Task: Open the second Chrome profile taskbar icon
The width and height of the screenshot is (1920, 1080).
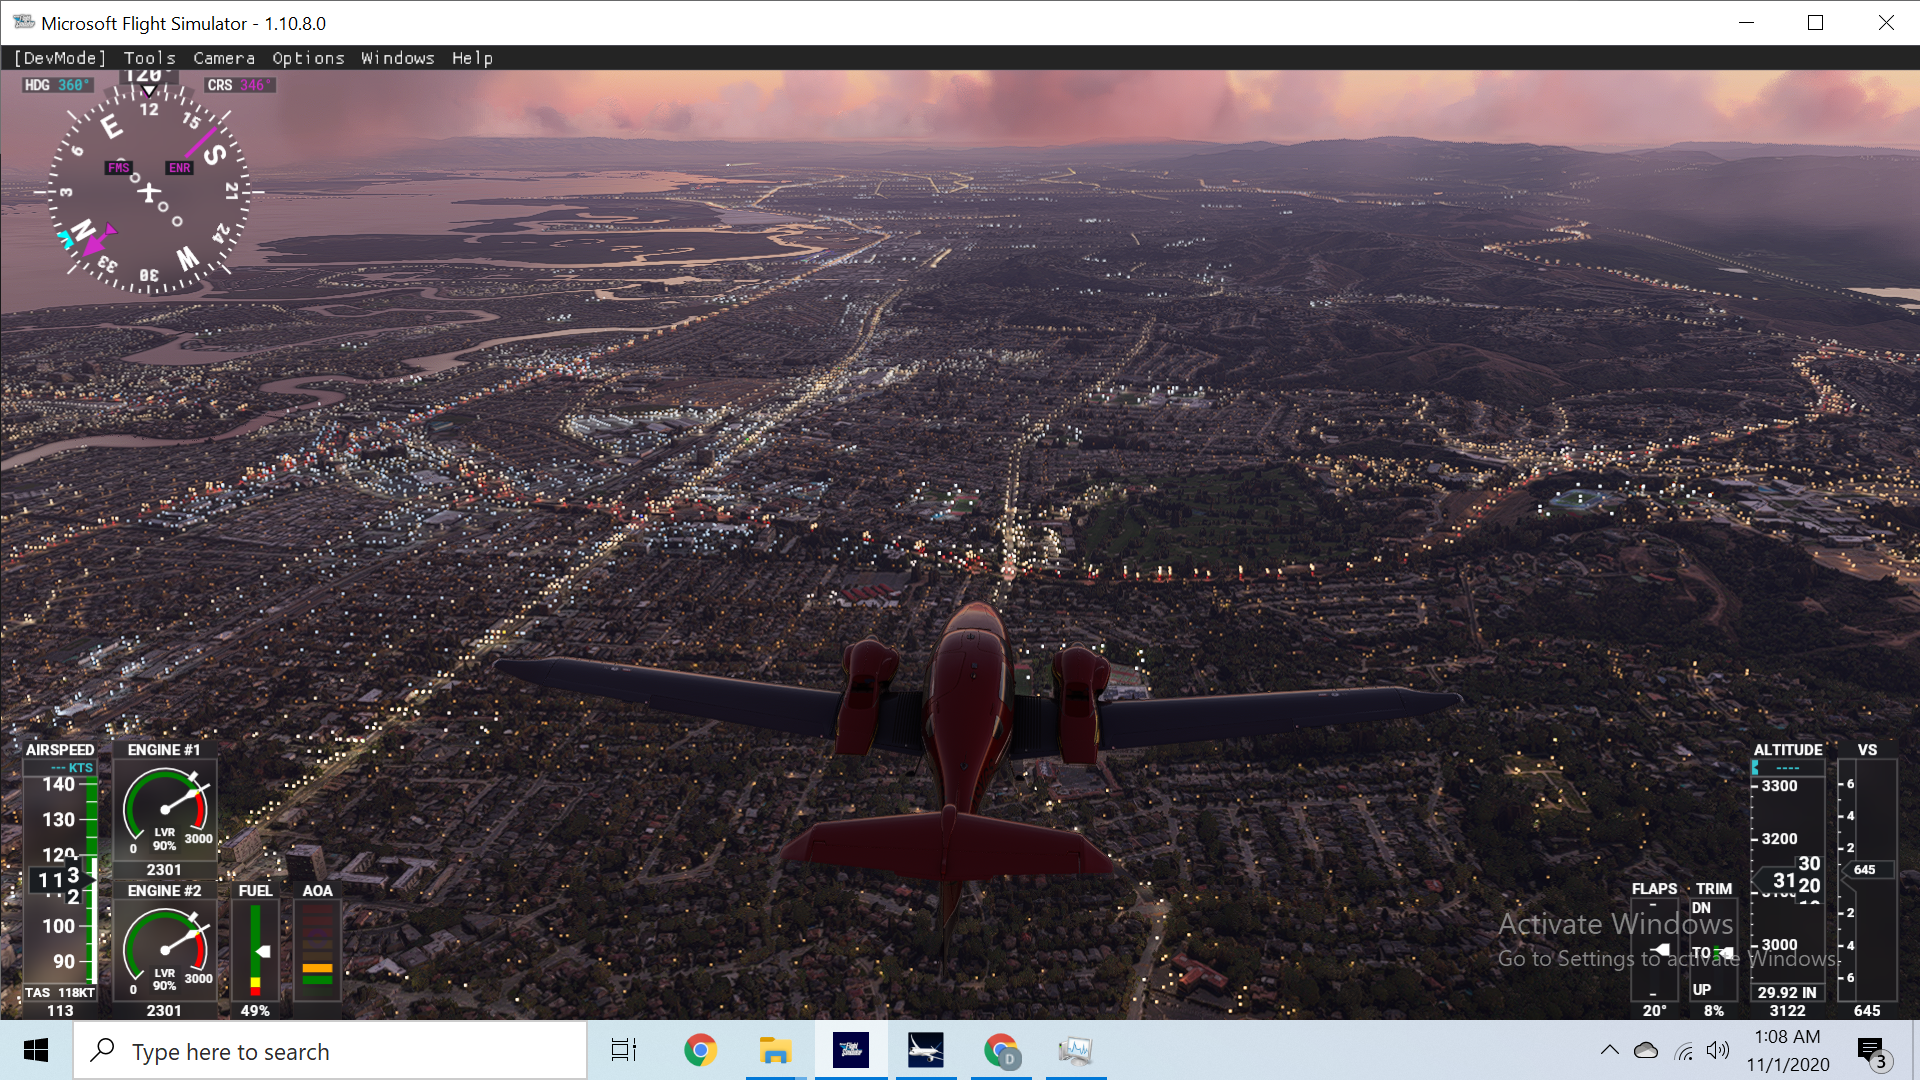Action: 1001,1050
